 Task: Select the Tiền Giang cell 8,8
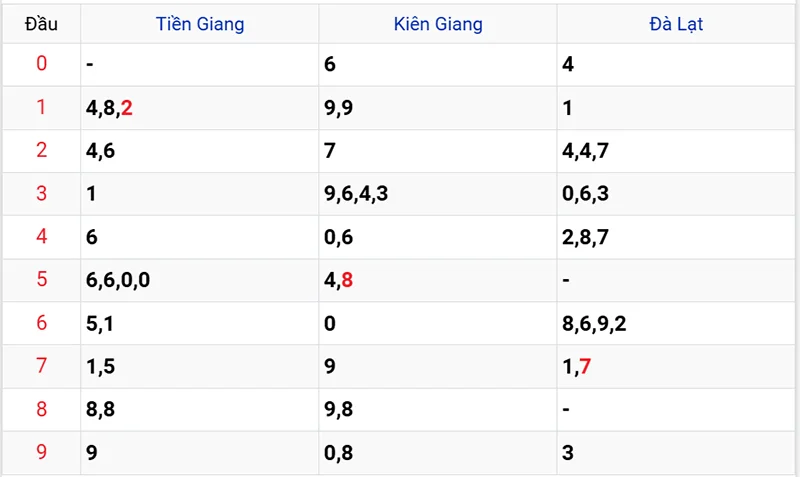pyautogui.click(x=100, y=410)
